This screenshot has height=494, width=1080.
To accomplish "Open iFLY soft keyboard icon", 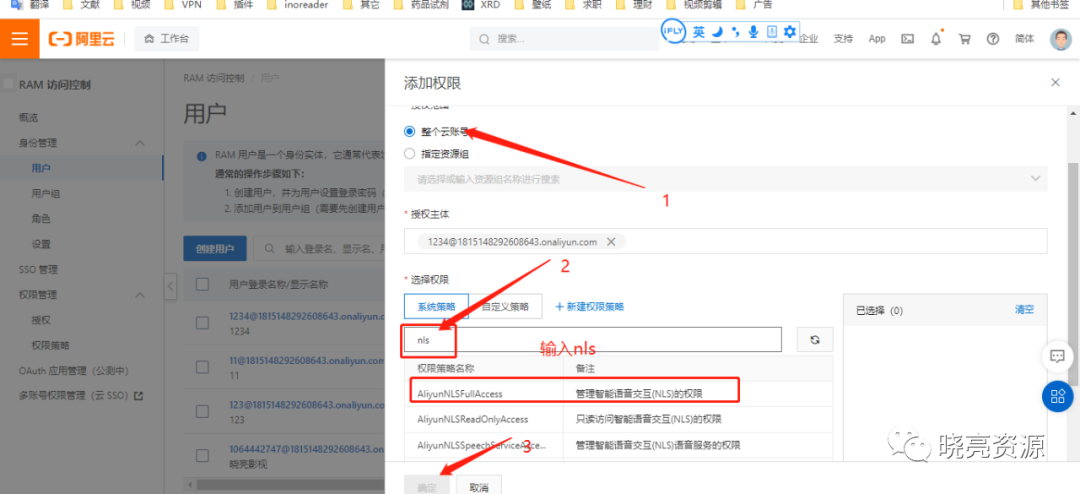I will [771, 32].
